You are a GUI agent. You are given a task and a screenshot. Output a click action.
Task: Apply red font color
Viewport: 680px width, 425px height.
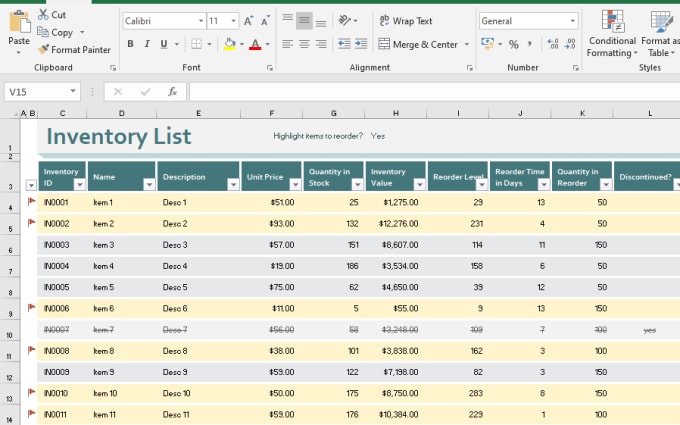pos(255,44)
